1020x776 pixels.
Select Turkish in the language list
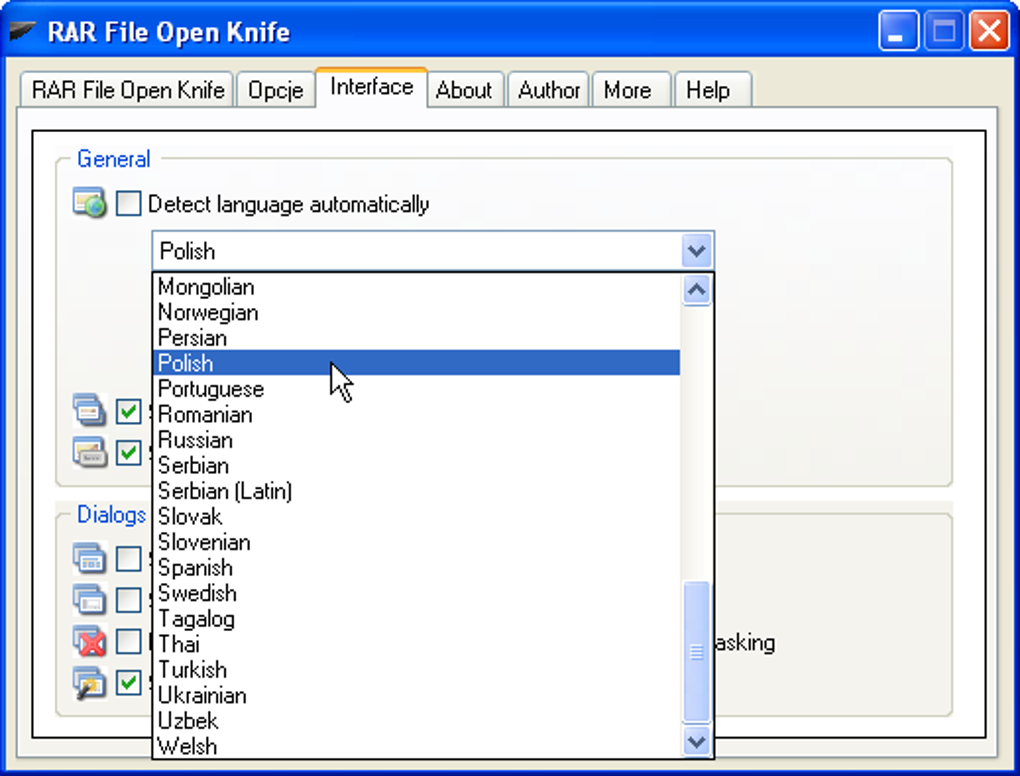click(416, 669)
